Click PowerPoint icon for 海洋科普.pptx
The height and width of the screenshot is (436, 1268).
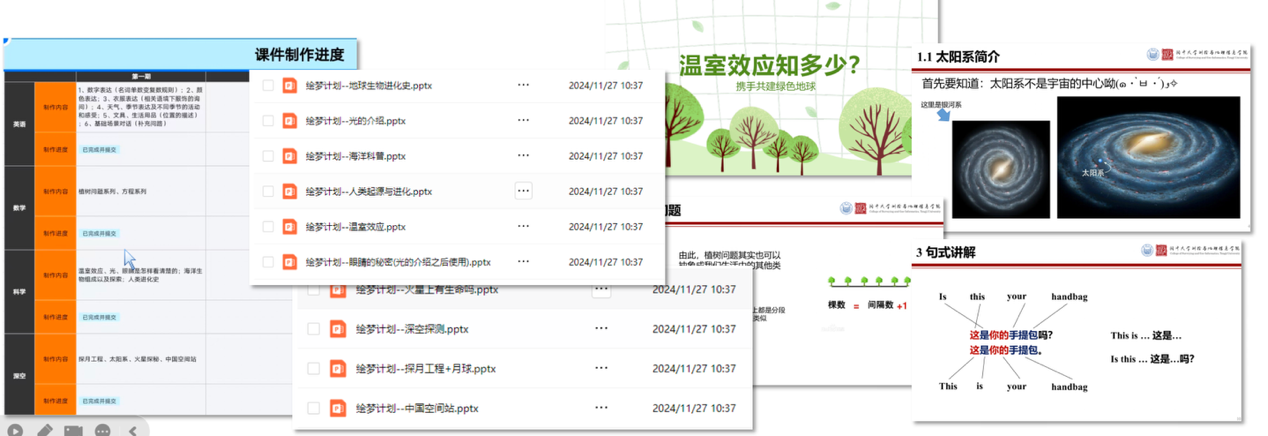click(x=290, y=156)
